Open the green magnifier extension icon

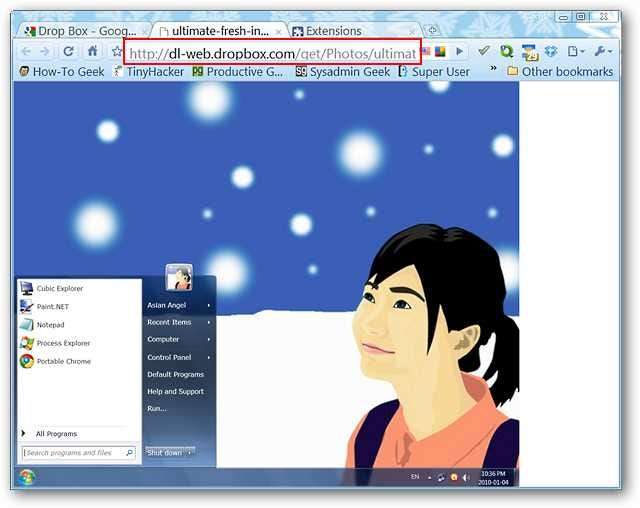click(507, 51)
